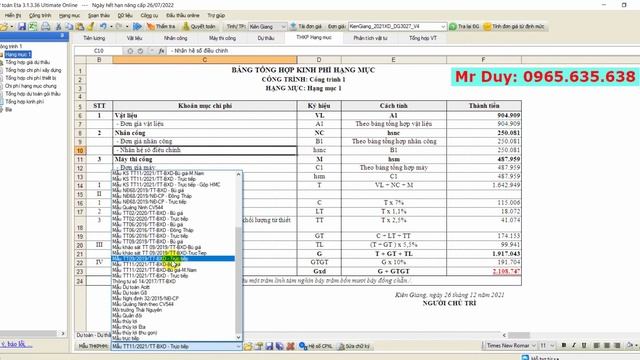Click the open folder icon beside Mẫu THKPHM

pyautogui.click(x=248, y=346)
